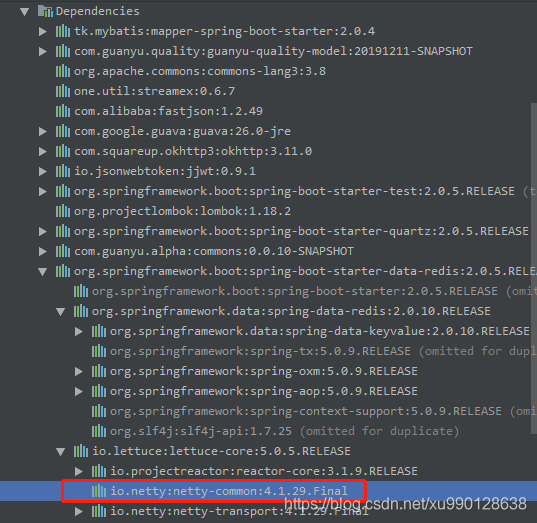Click library icon of spring-aop
Image resolution: width=537 pixels, height=523 pixels.
tap(99, 391)
